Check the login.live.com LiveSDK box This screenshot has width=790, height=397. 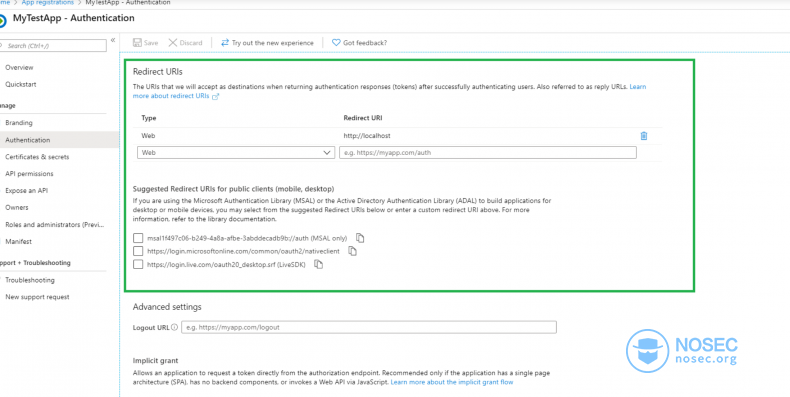(x=138, y=264)
